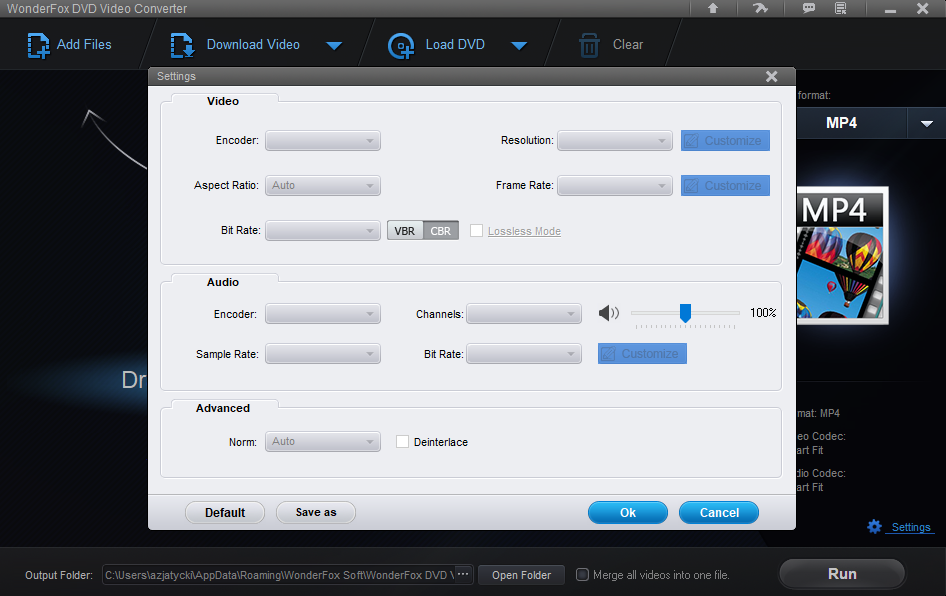
Task: Click the Default button
Action: 225,512
